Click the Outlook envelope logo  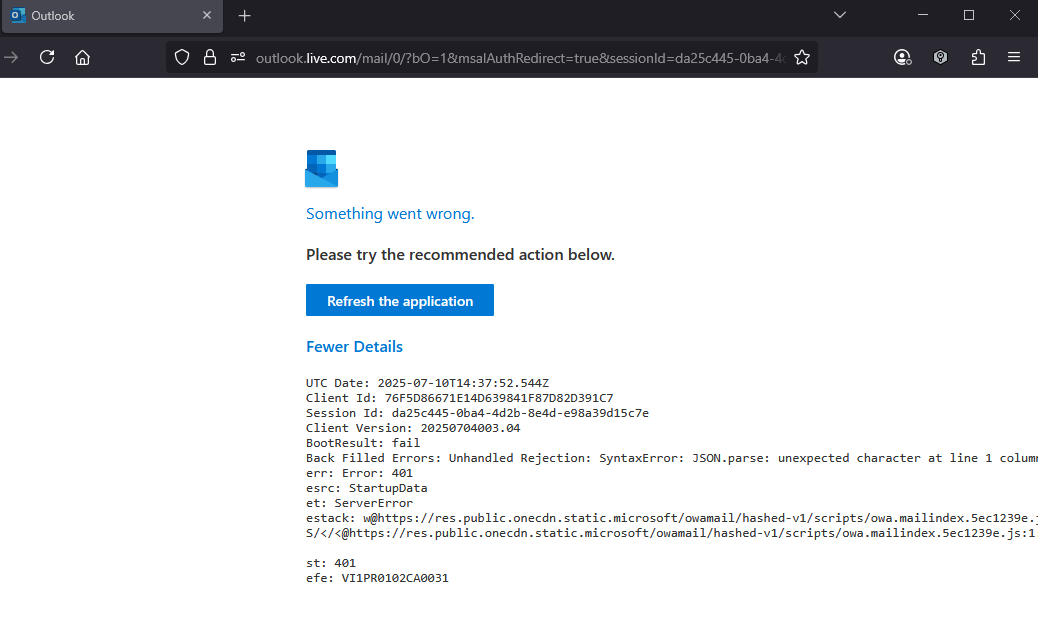coord(322,169)
